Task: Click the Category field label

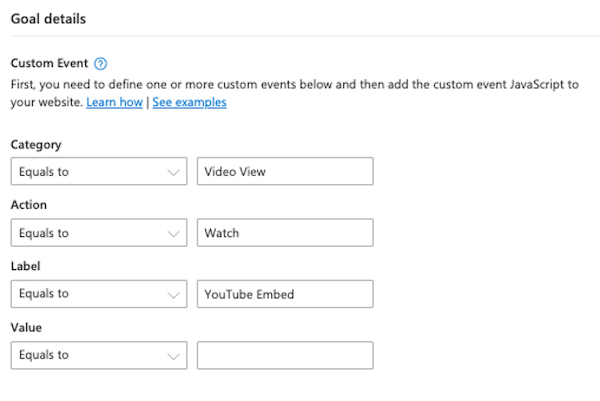Action: [x=35, y=144]
